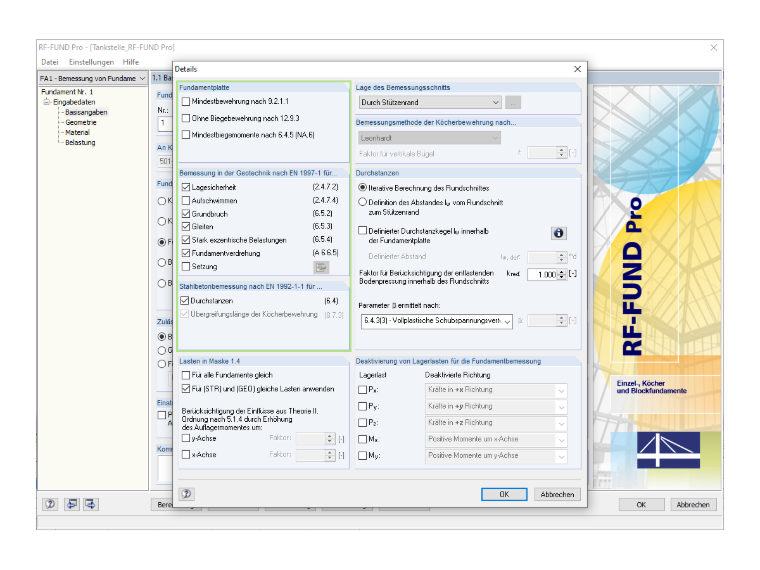Open Hilfe menu
The width and height of the screenshot is (760, 570).
[x=130, y=62]
